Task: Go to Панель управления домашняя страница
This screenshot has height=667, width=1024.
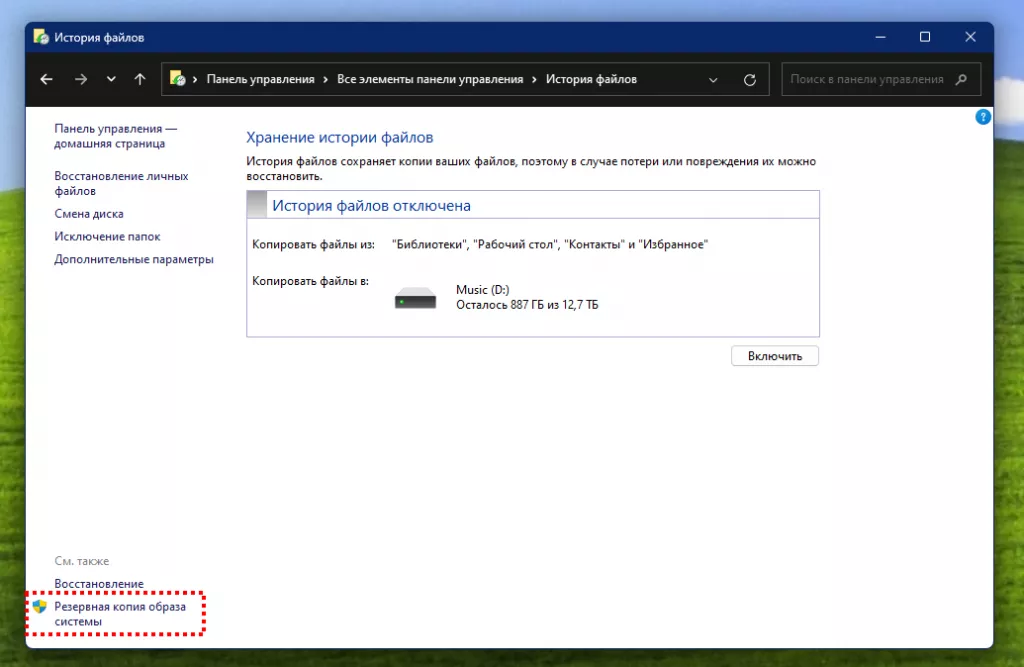Action: [x=115, y=136]
